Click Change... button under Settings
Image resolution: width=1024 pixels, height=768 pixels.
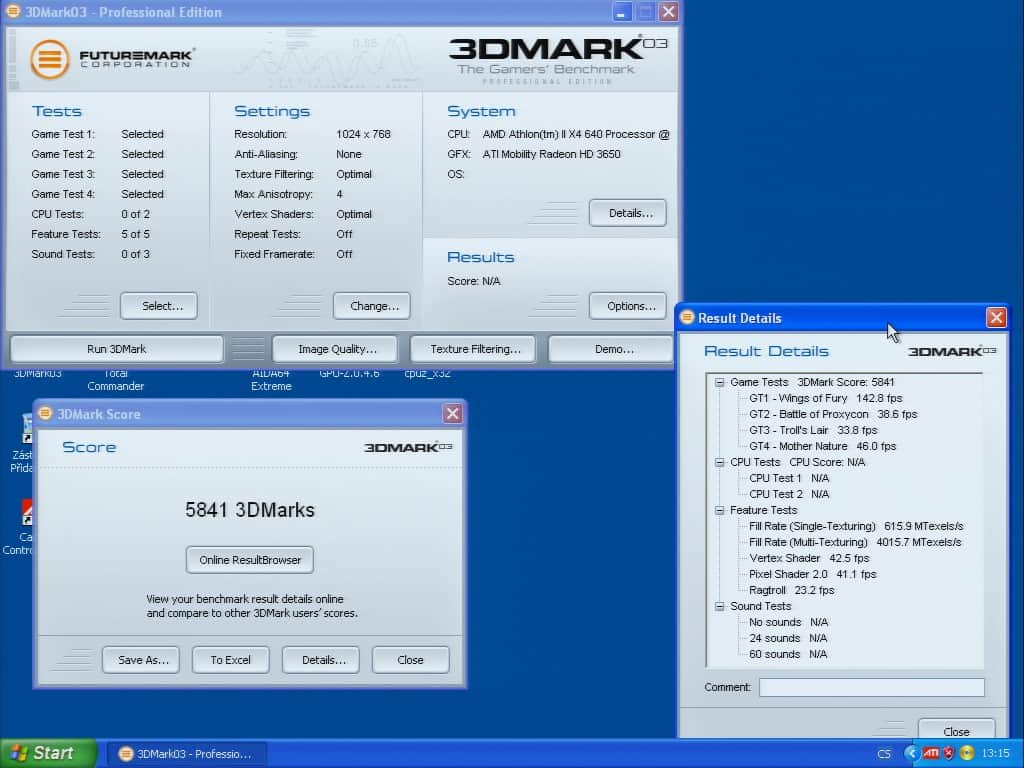tap(372, 306)
